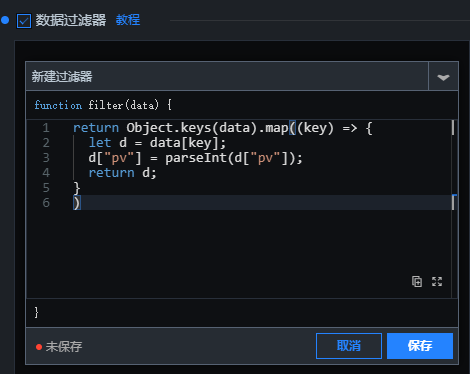Click the fullscreen expand icon in editor
The width and height of the screenshot is (470, 374).
(x=437, y=281)
